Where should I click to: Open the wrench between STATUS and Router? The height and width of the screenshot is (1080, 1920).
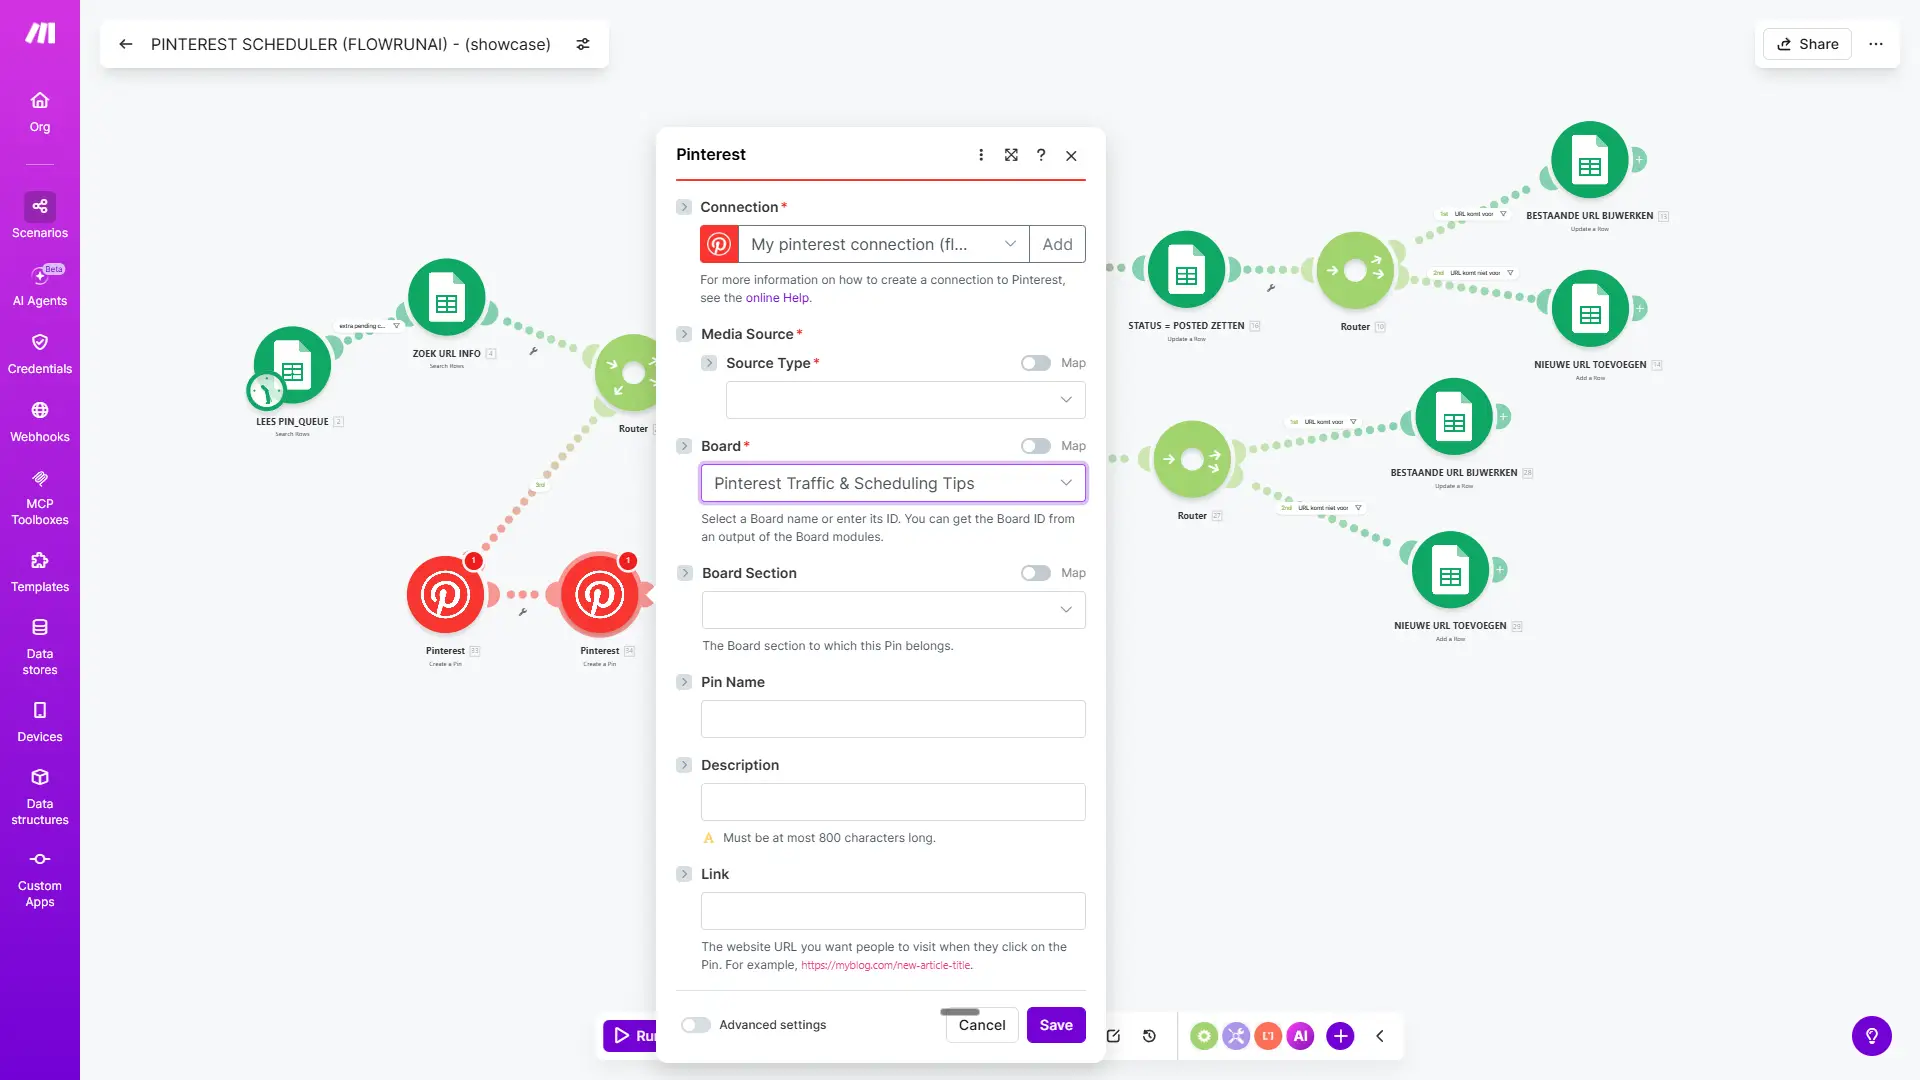[1271, 288]
